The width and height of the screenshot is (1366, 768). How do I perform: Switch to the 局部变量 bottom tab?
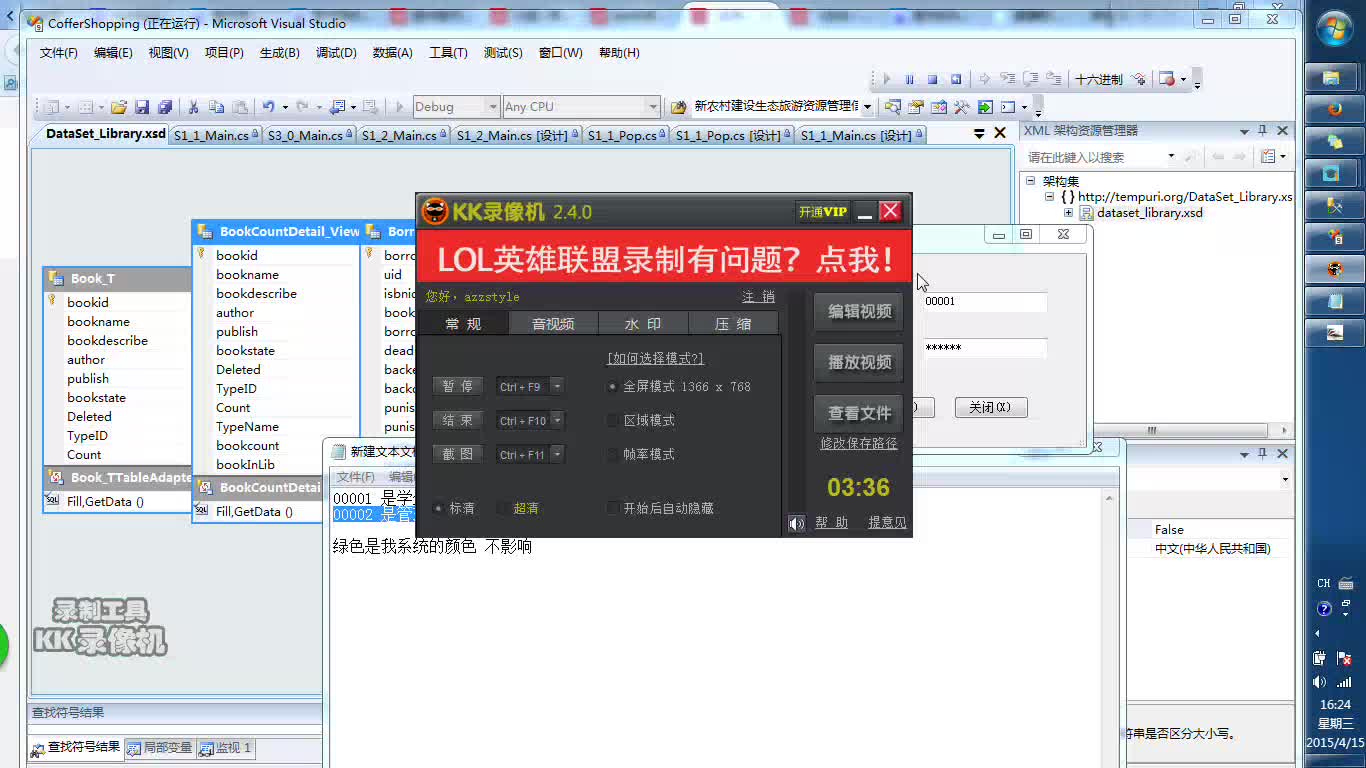pyautogui.click(x=160, y=747)
